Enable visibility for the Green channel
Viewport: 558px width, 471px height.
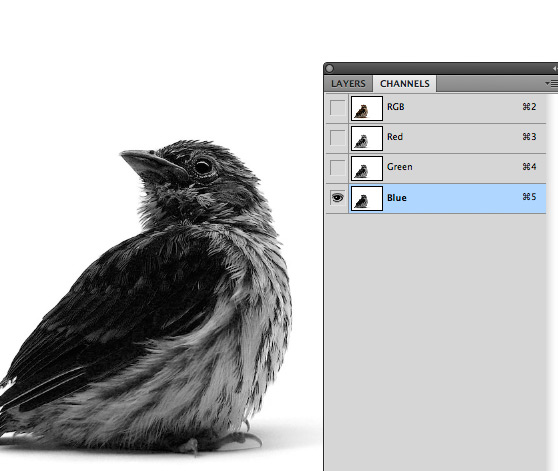point(337,168)
